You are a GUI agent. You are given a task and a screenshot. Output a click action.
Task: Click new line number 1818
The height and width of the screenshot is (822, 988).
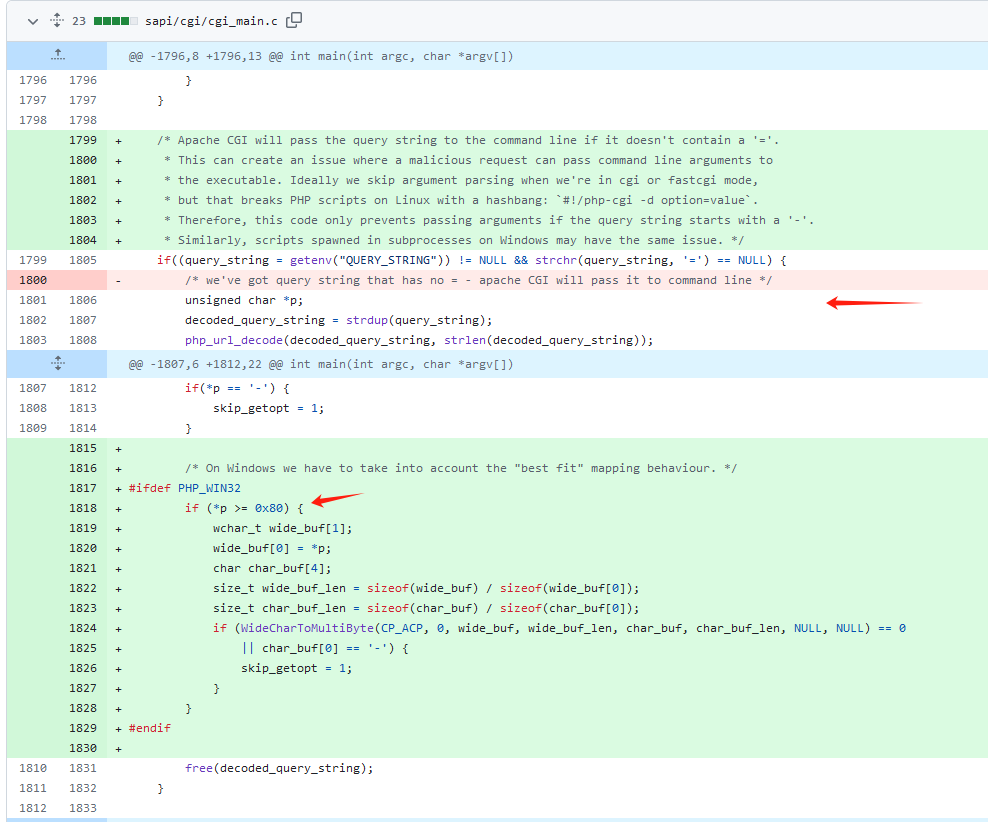[83, 508]
